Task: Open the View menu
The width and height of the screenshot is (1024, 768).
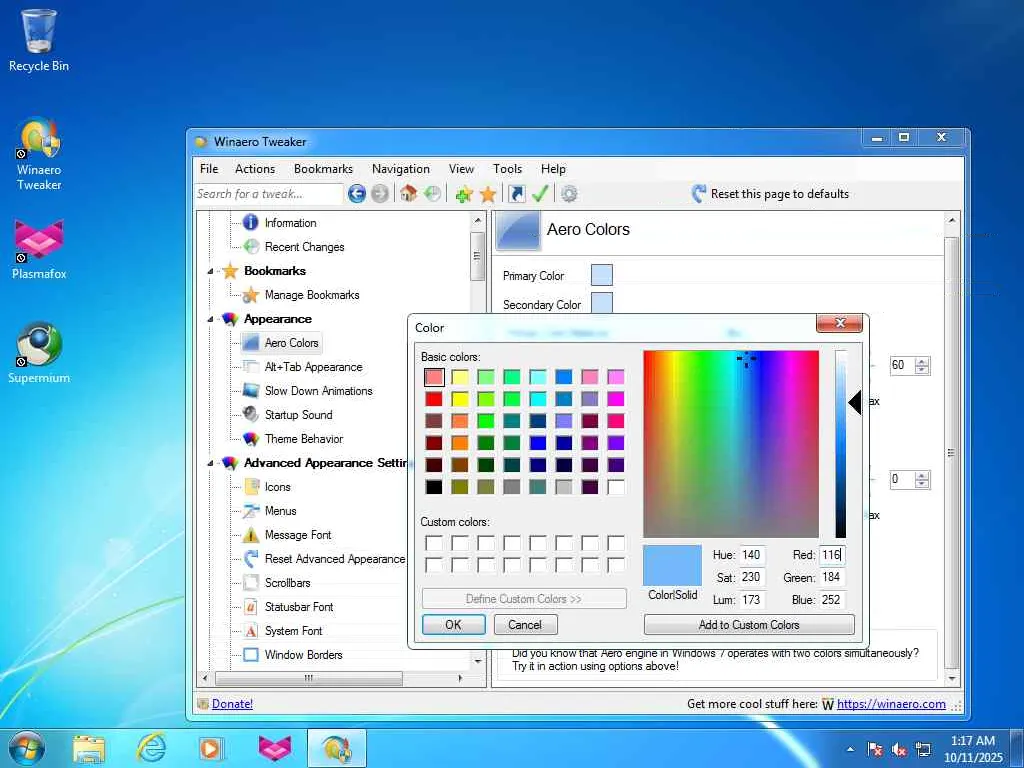Action: [461, 168]
